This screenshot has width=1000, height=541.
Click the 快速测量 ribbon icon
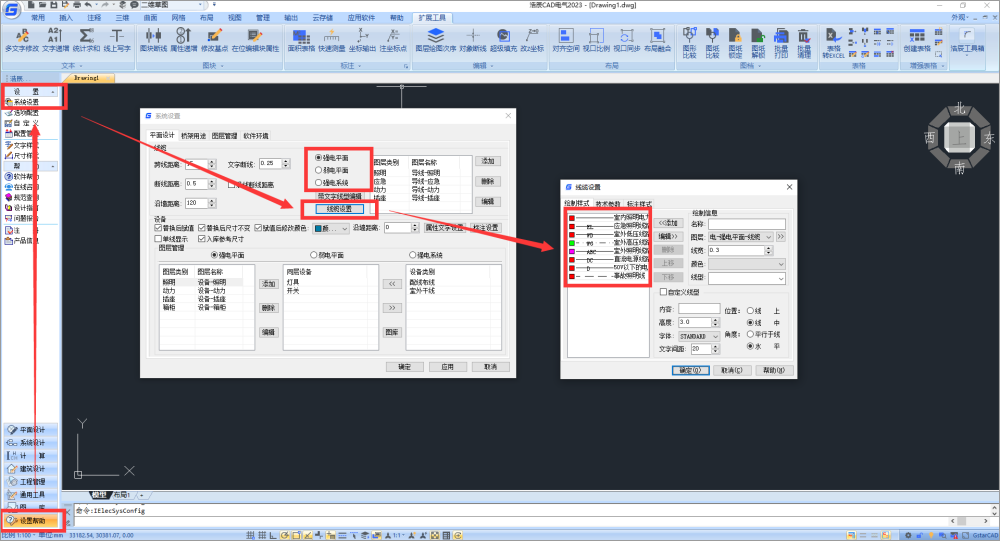point(332,39)
